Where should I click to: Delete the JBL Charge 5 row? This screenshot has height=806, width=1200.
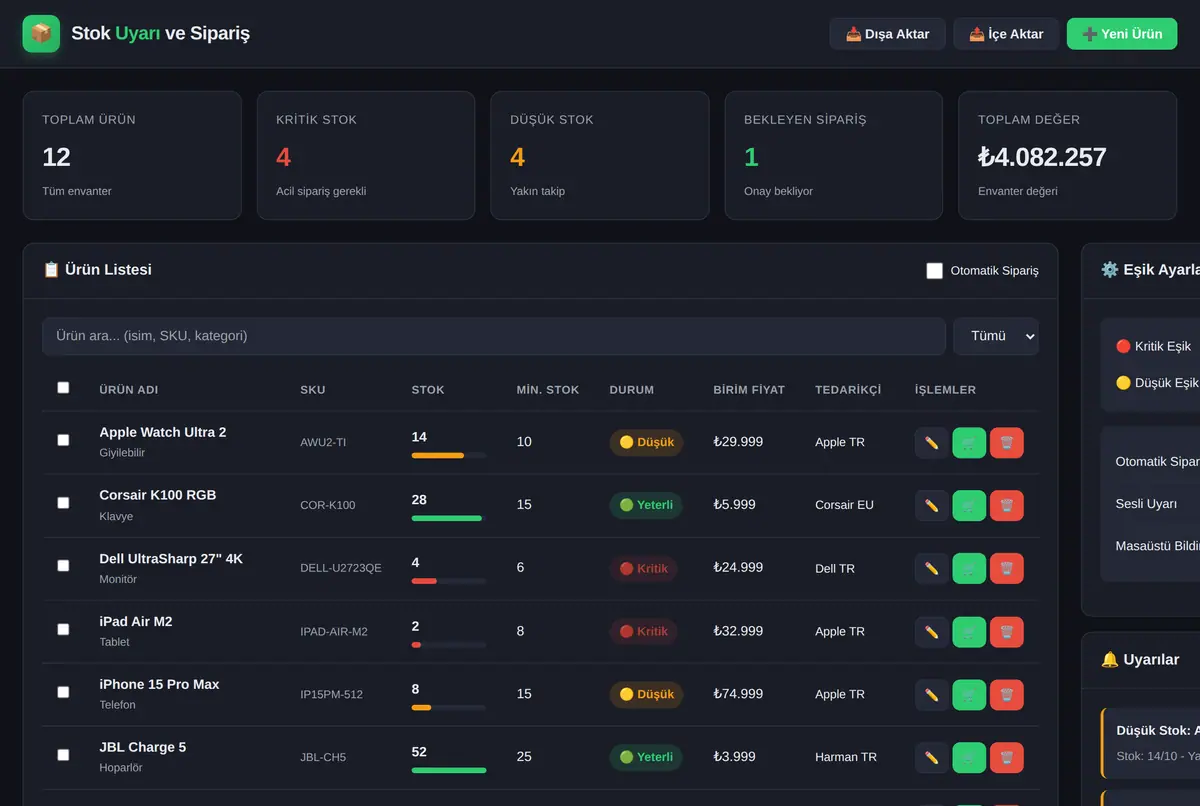pos(1007,757)
